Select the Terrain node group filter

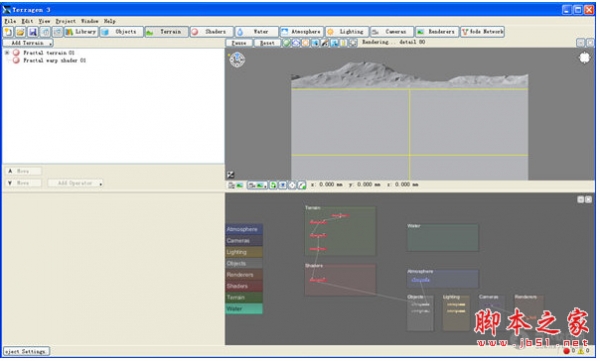244,297
